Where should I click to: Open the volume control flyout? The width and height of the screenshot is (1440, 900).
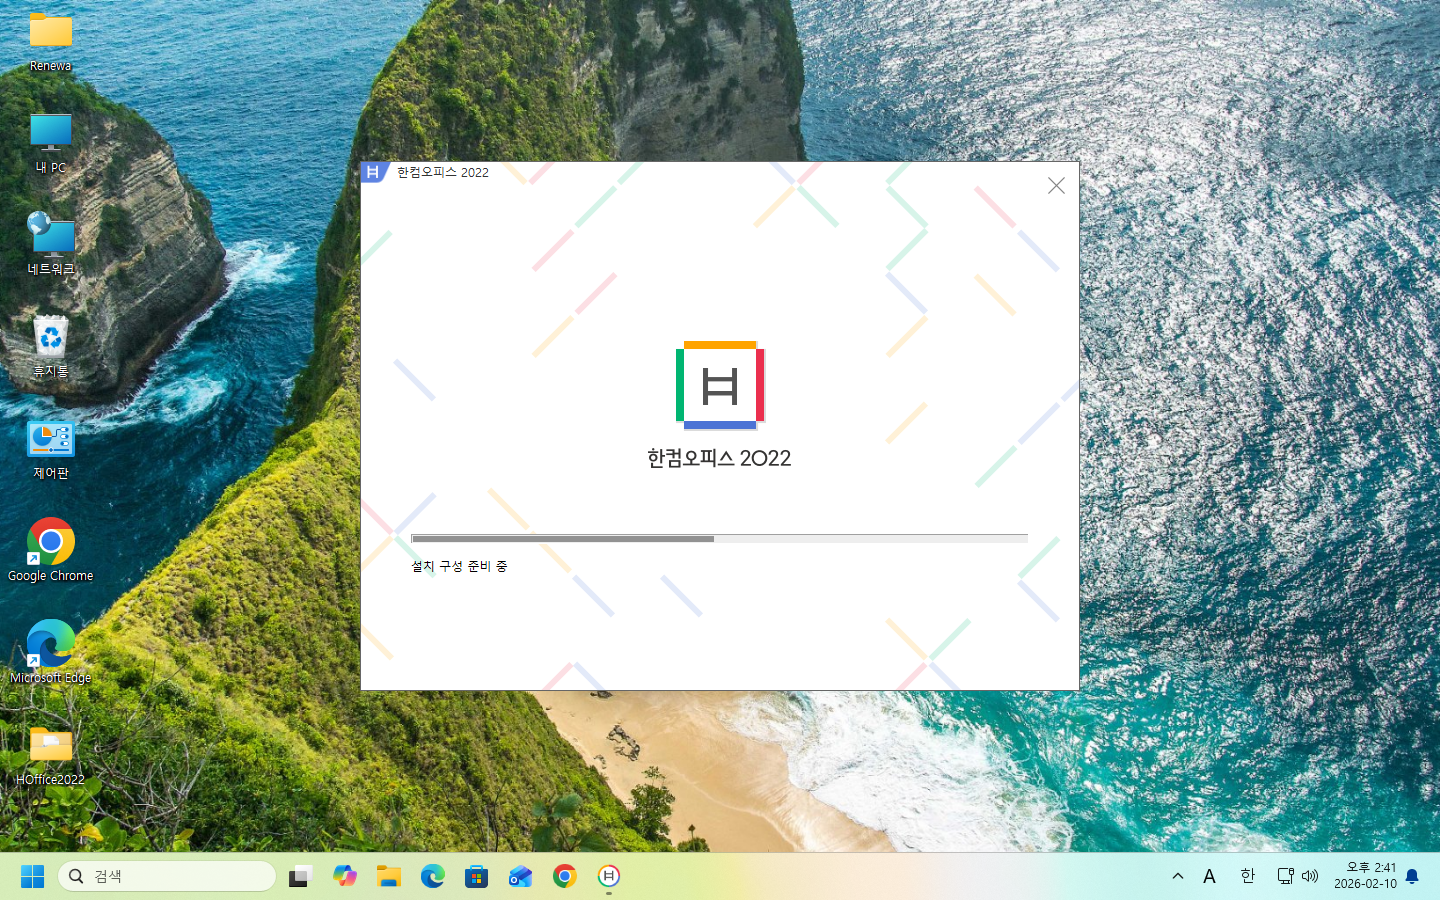(x=1311, y=876)
